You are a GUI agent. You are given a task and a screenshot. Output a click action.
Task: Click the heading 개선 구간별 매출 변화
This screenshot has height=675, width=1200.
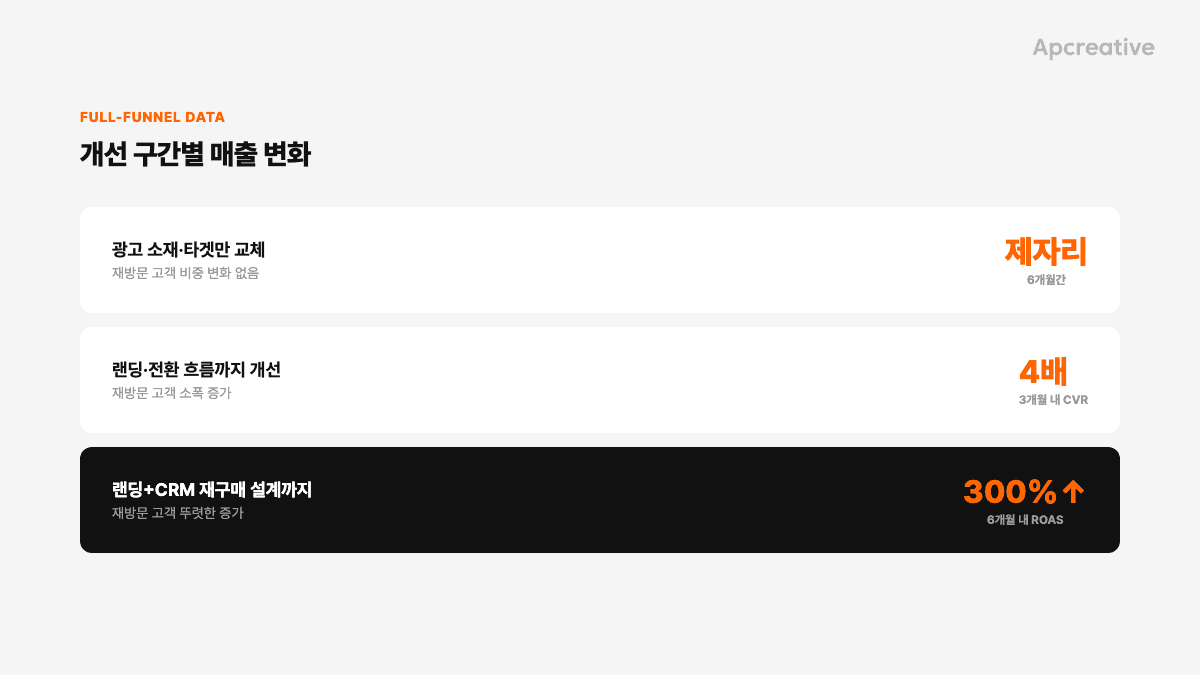[195, 154]
